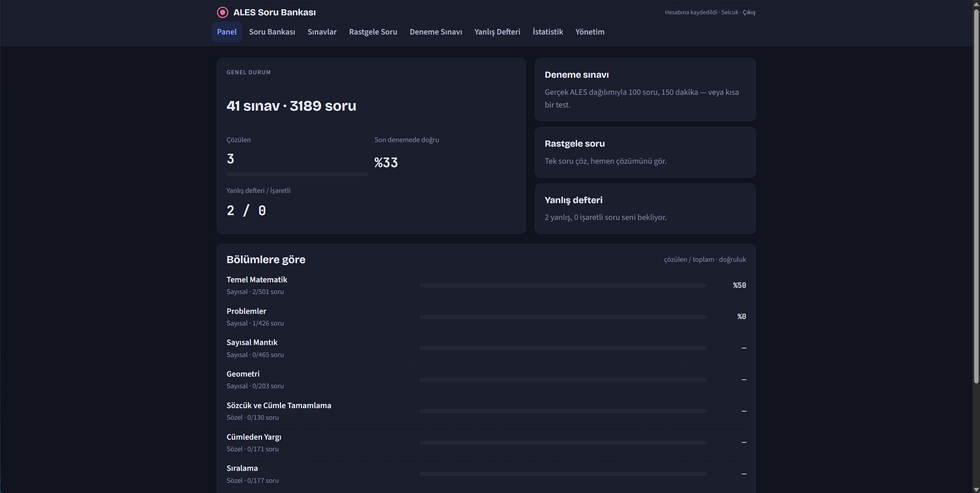Open the Rastgele Soru tab
Viewport: 980px width, 493px height.
tap(373, 32)
